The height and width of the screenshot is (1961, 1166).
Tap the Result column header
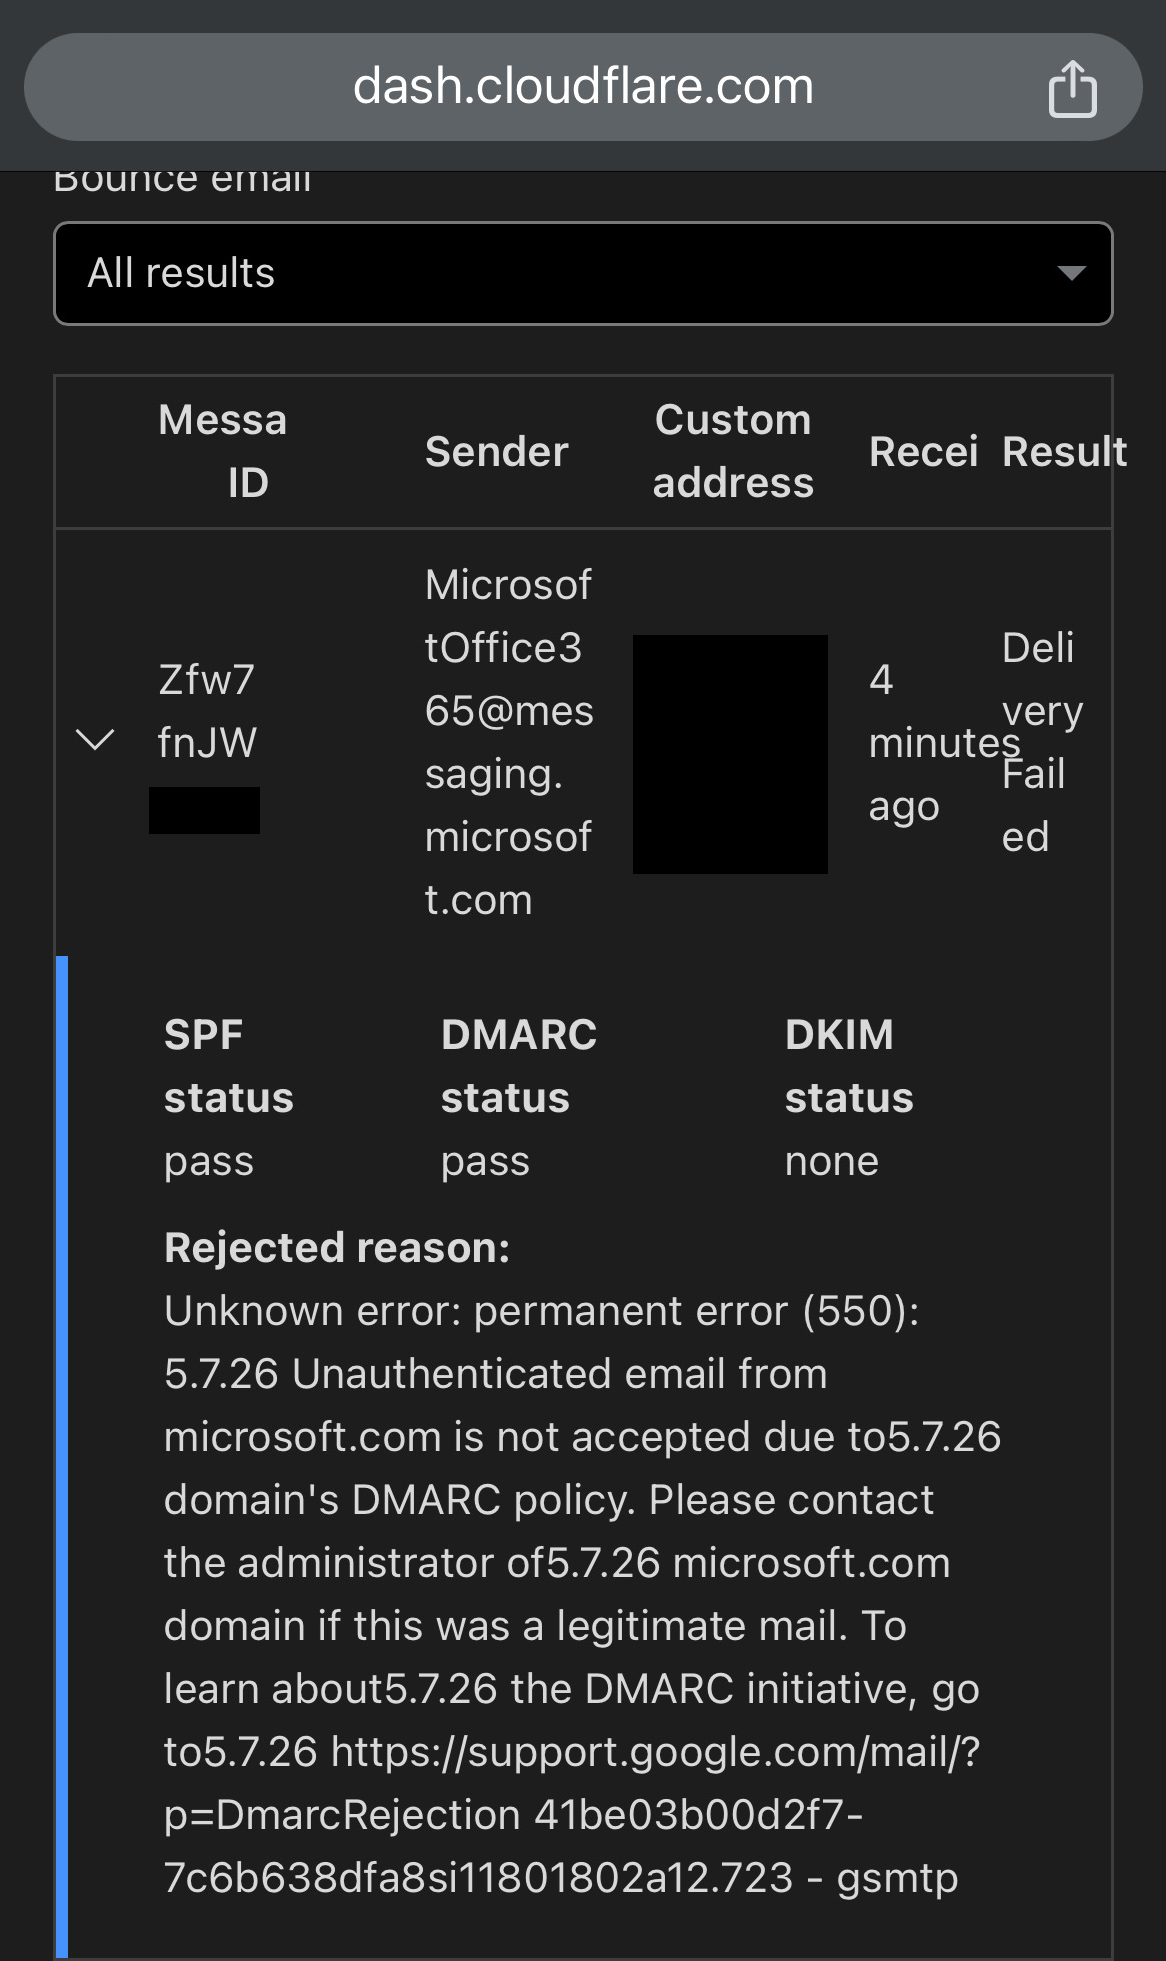(1064, 450)
